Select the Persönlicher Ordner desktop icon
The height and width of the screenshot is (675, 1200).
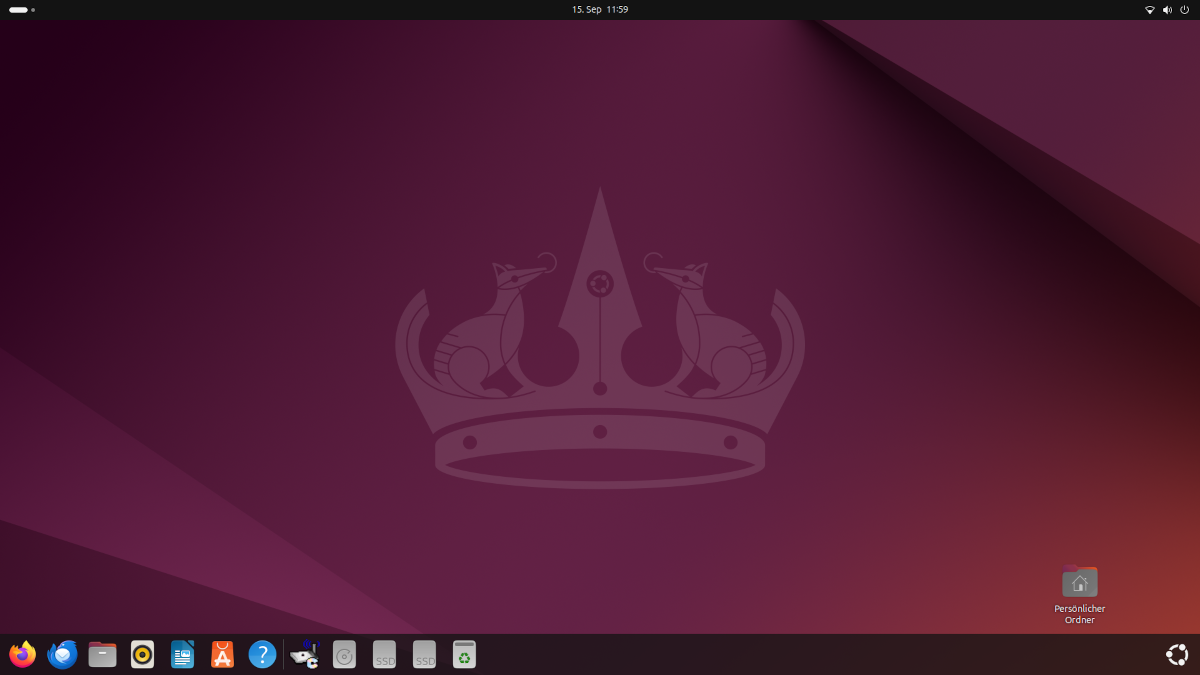click(x=1080, y=596)
